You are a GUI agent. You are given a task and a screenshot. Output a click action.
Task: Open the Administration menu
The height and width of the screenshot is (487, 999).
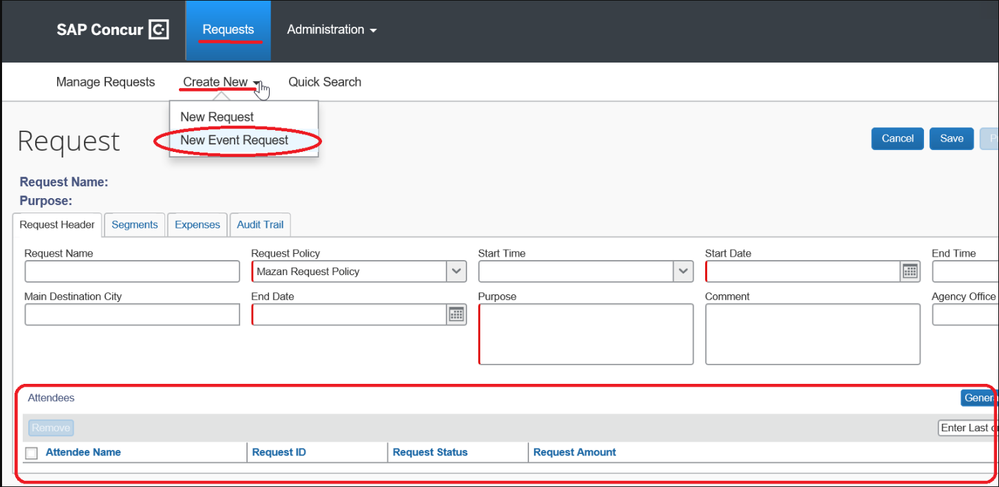point(332,30)
